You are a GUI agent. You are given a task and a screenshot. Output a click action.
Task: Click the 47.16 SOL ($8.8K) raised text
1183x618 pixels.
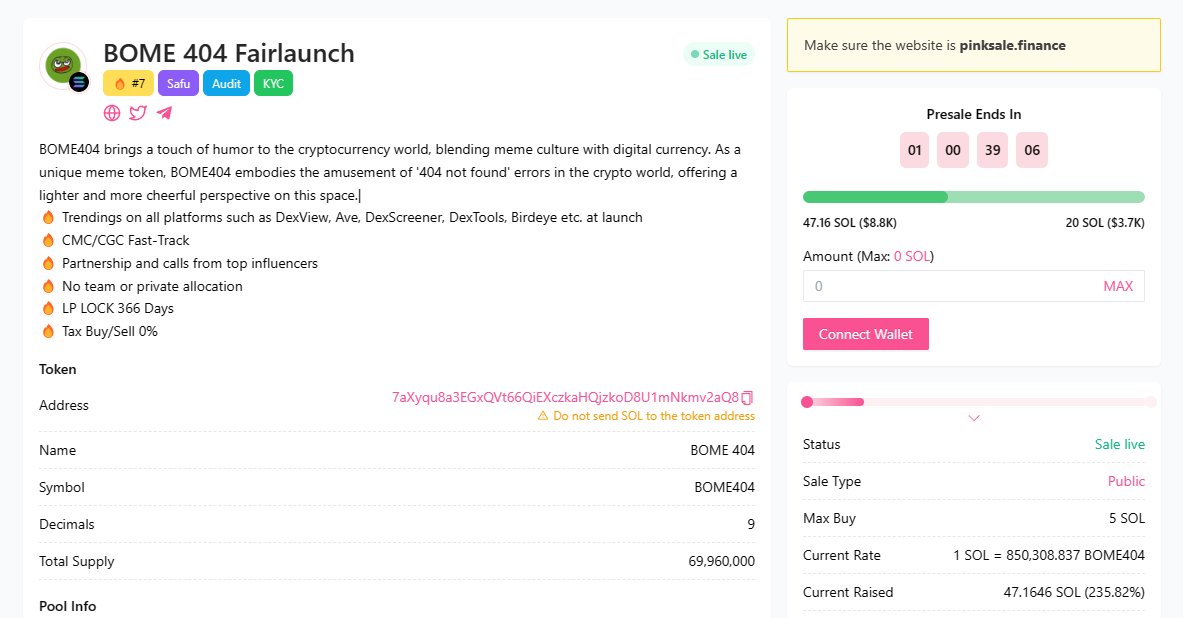click(x=850, y=223)
